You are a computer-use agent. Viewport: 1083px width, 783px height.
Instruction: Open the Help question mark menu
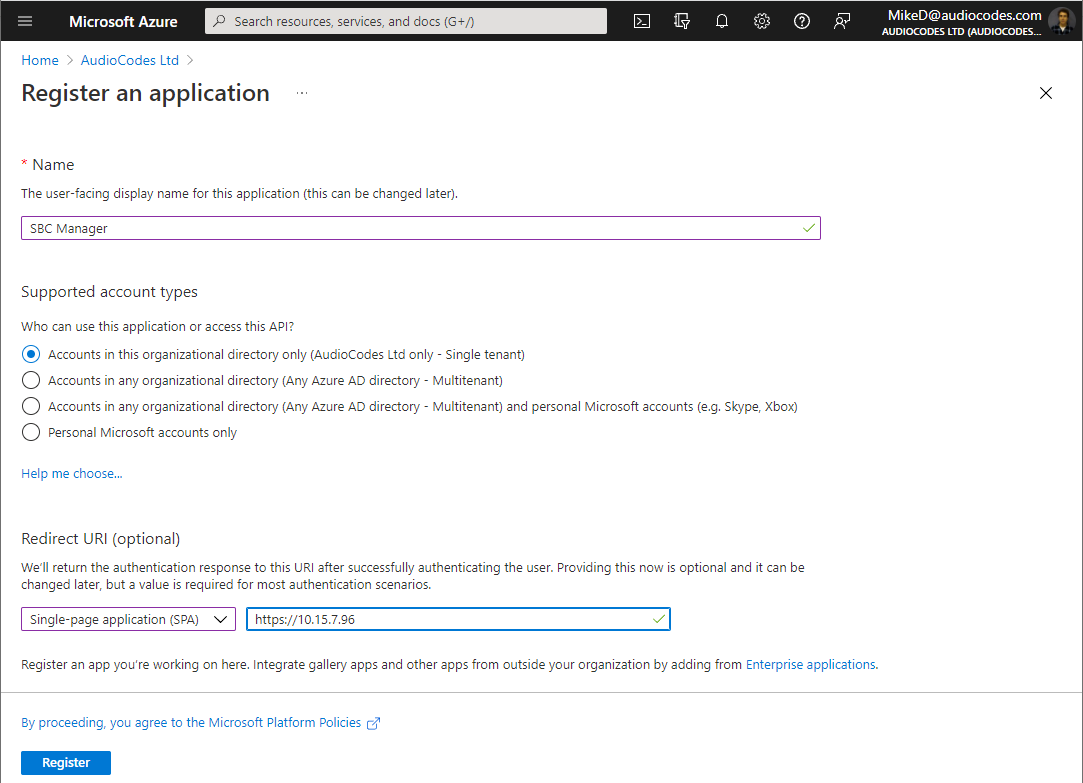(x=802, y=21)
